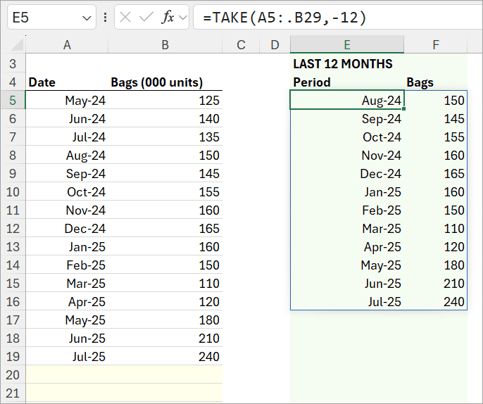The image size is (483, 404).
Task: Select cell A10 with Oct-24
Action: tap(67, 192)
